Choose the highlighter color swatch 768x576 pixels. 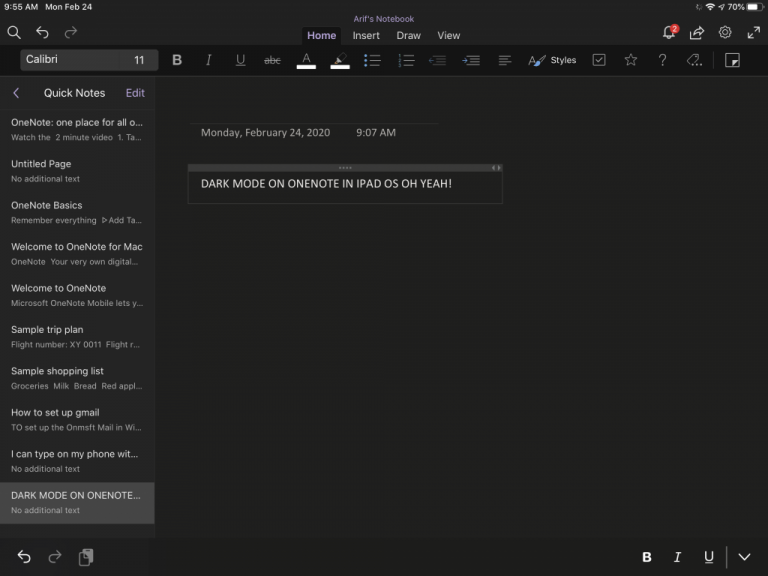pos(340,61)
